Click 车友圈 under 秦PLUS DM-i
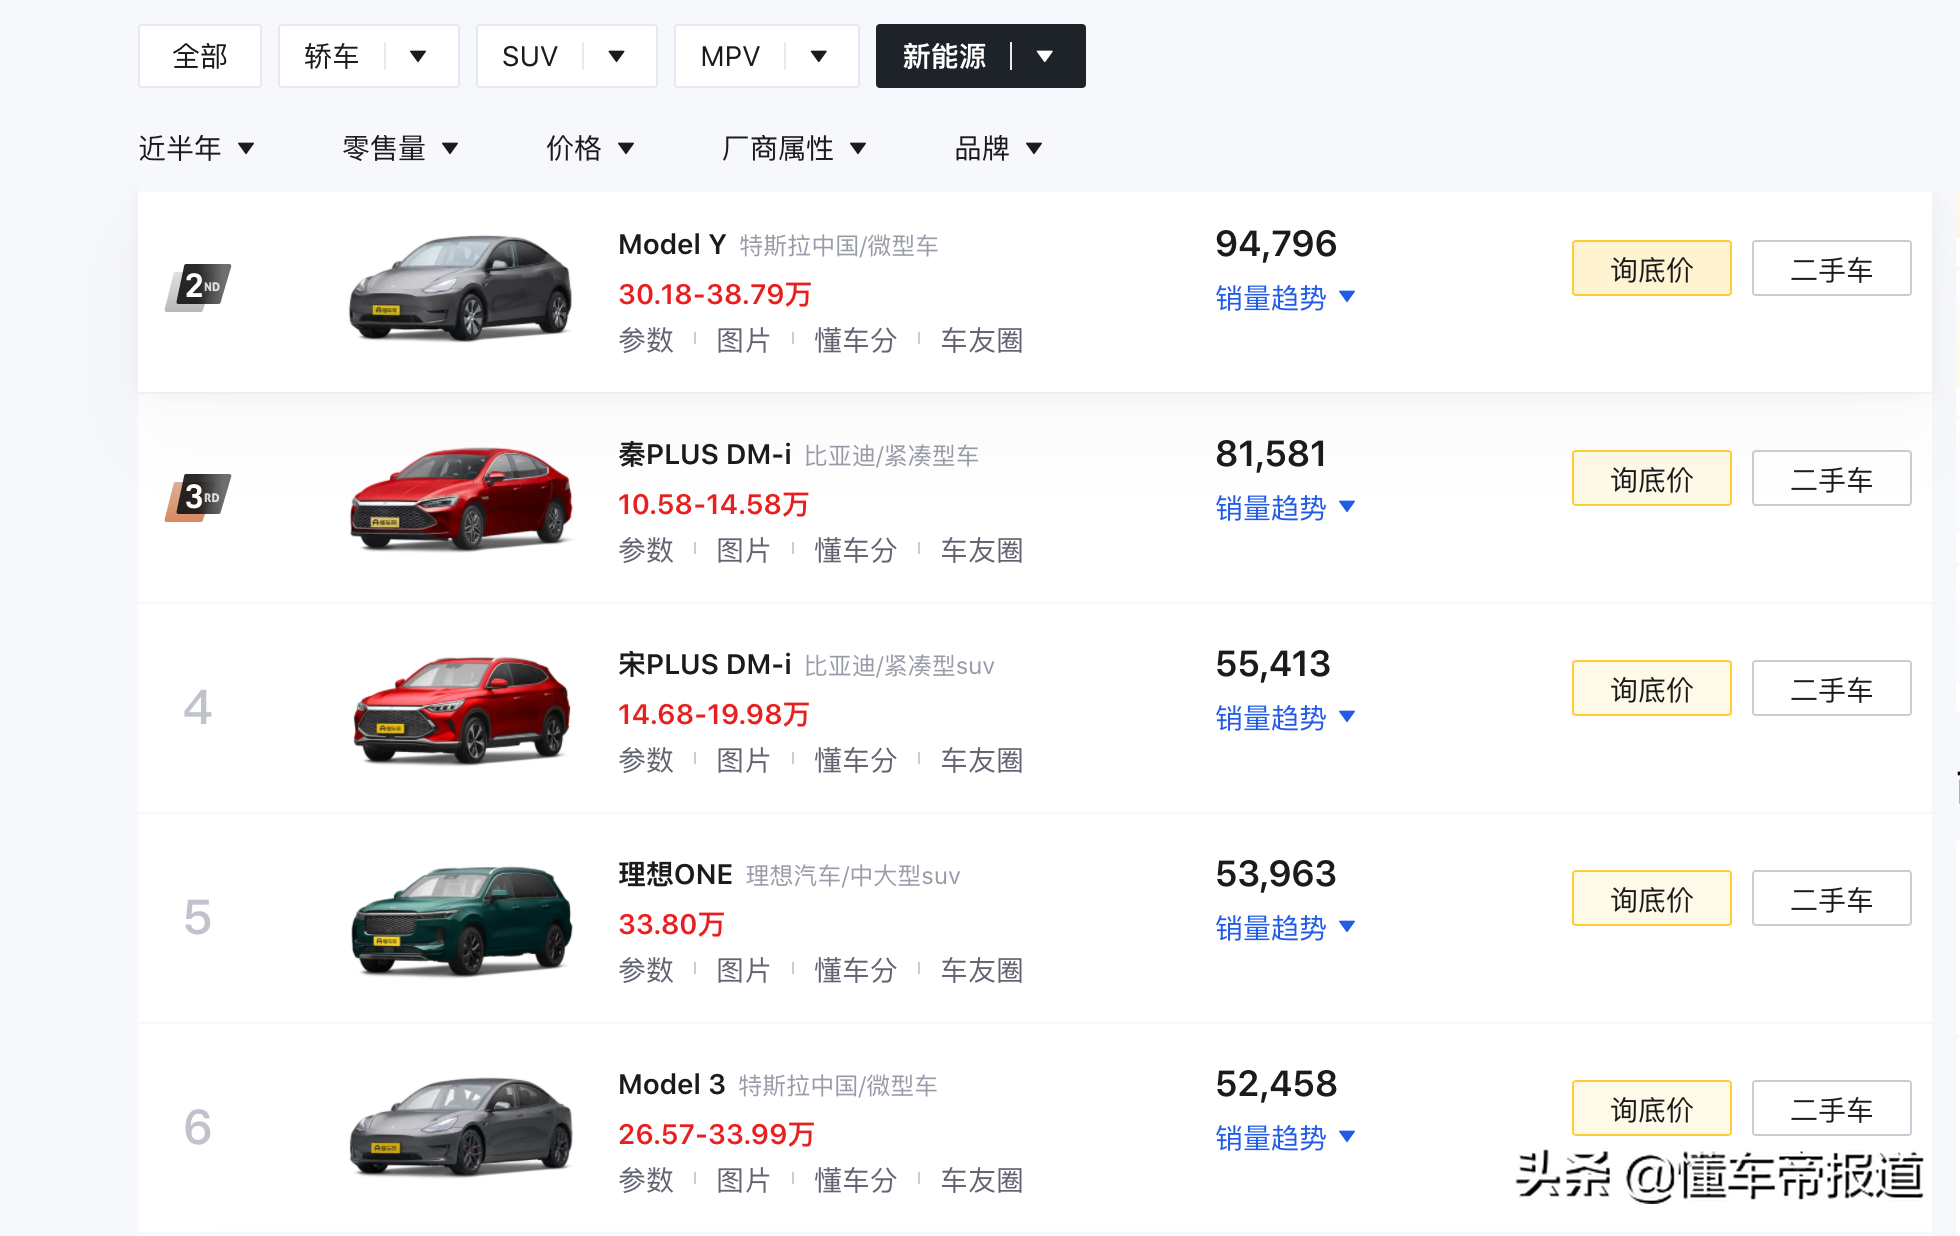1960x1236 pixels. (x=982, y=551)
